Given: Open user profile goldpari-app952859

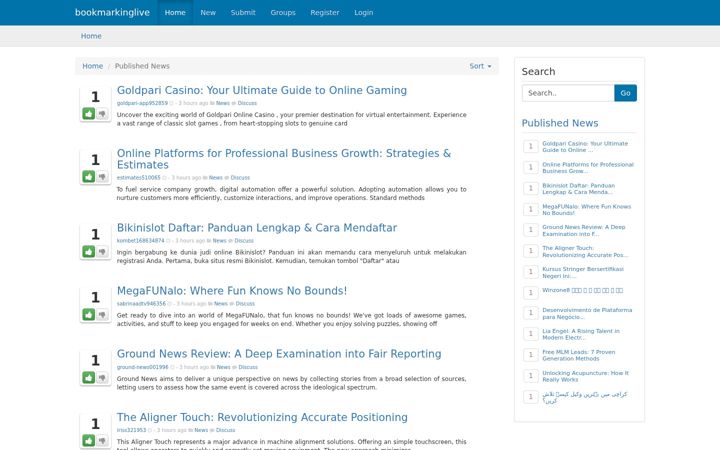Looking at the screenshot, I should tap(142, 103).
